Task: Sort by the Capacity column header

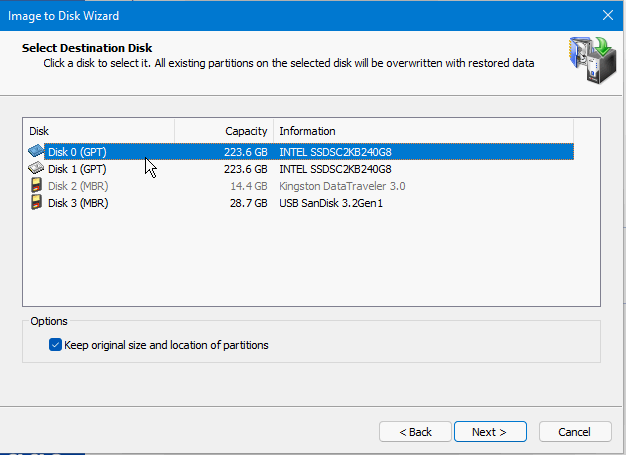Action: [223, 131]
